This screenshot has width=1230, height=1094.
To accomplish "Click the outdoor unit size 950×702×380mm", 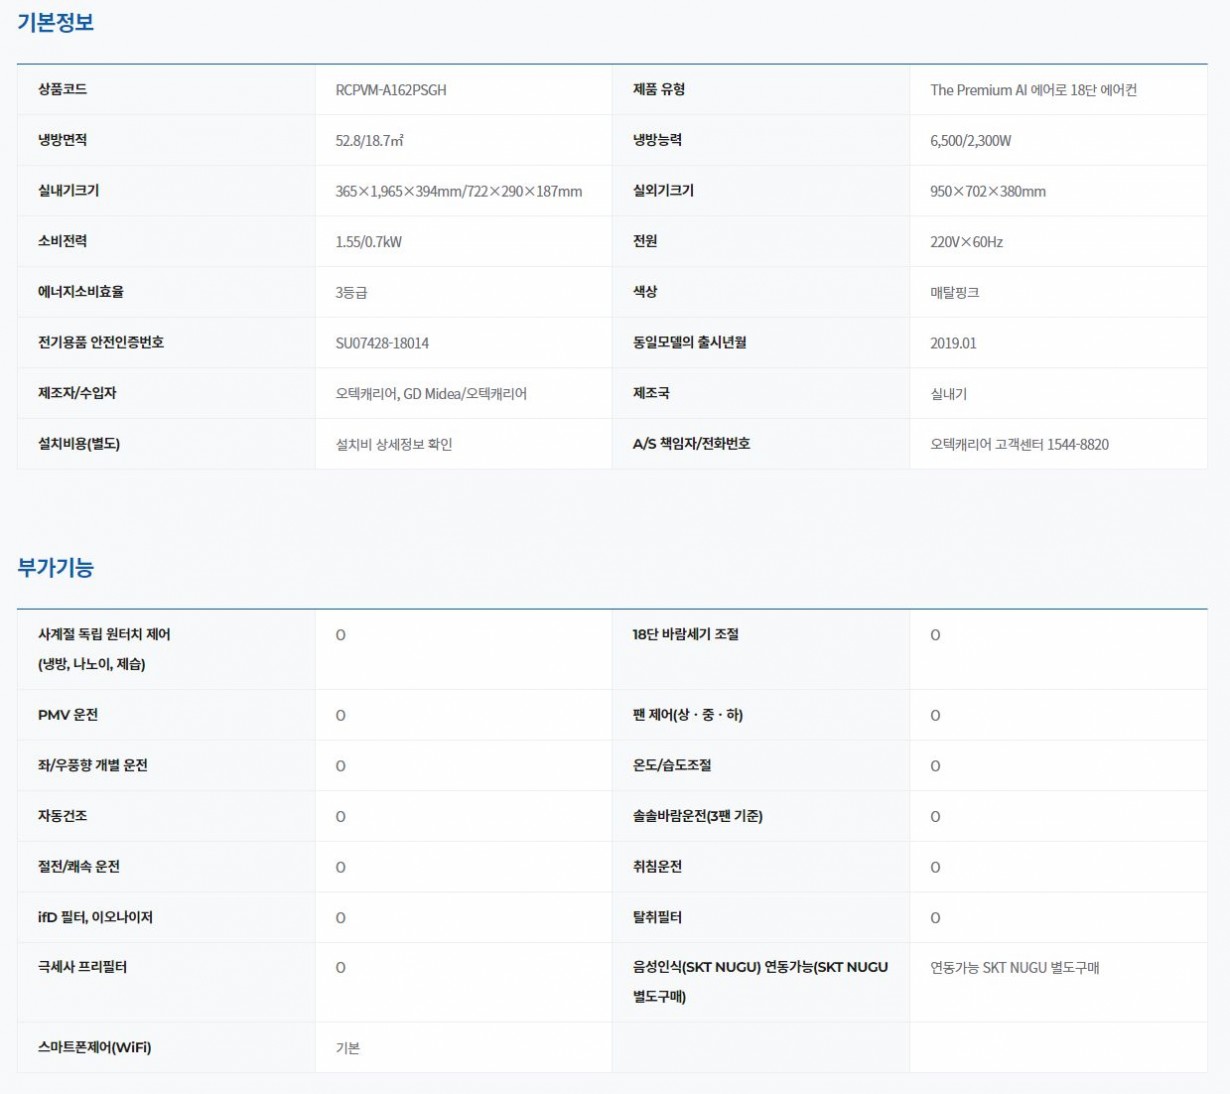I will point(987,191).
